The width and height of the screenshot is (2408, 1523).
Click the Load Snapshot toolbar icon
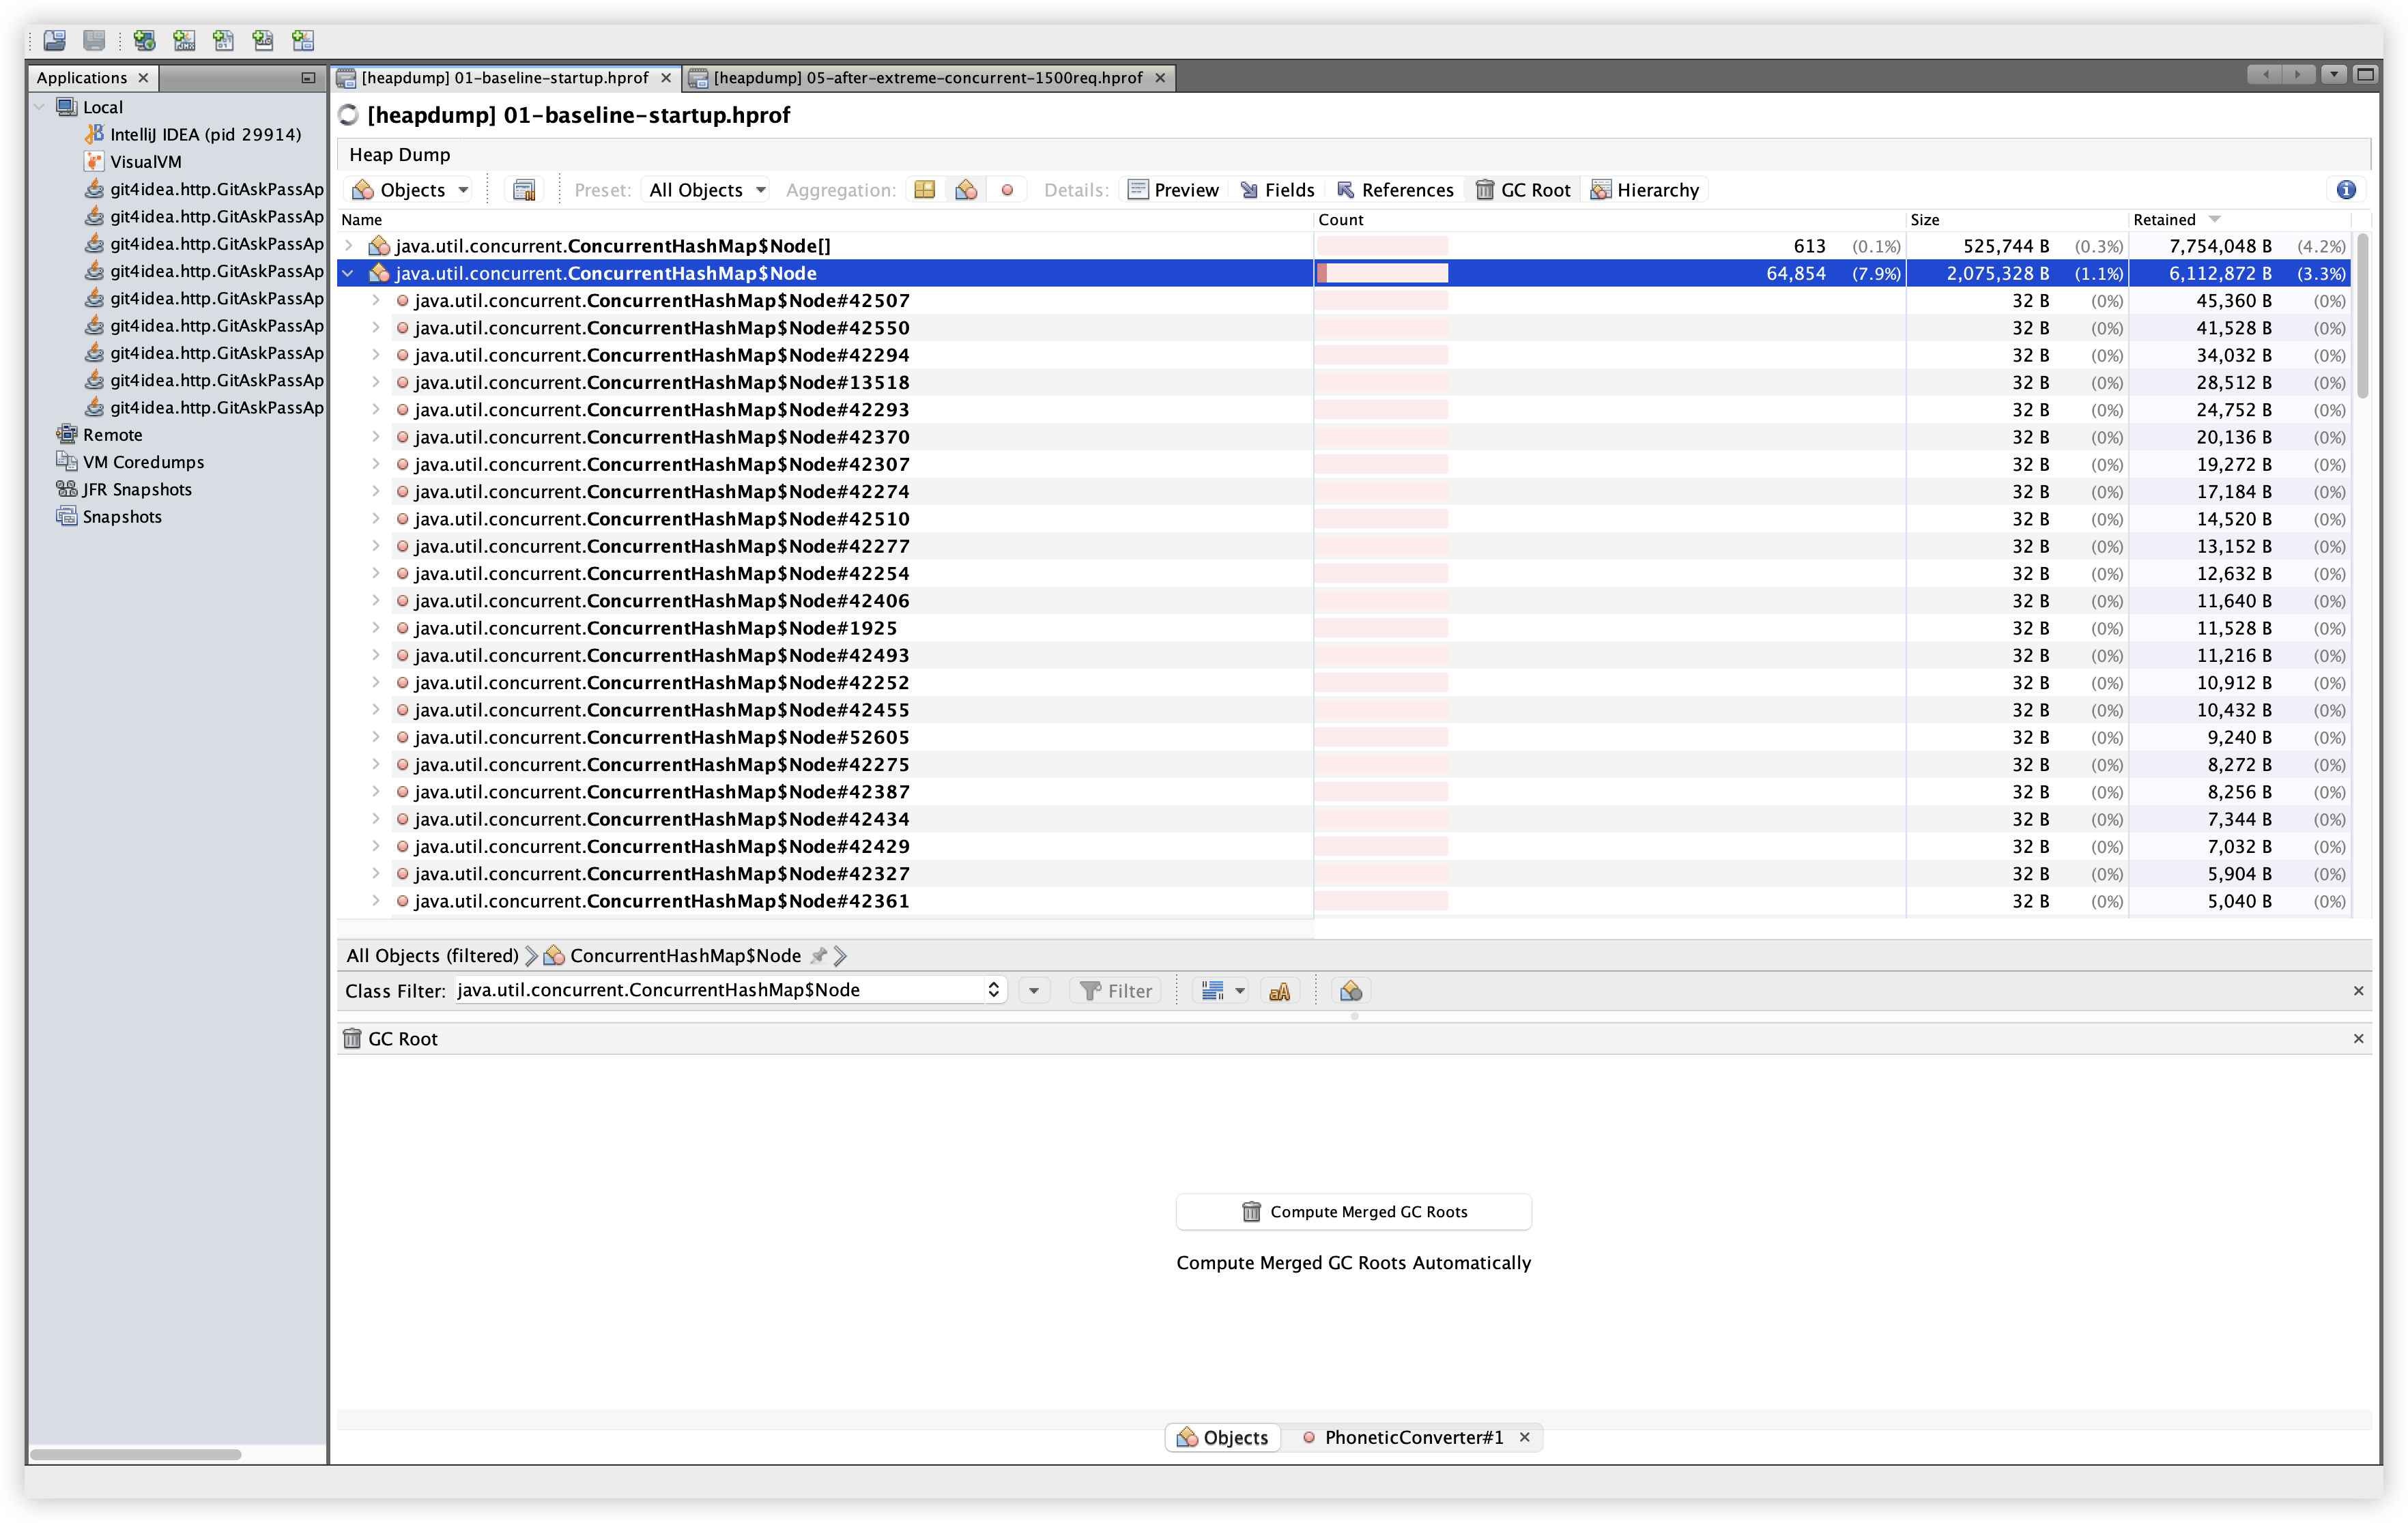[x=55, y=40]
